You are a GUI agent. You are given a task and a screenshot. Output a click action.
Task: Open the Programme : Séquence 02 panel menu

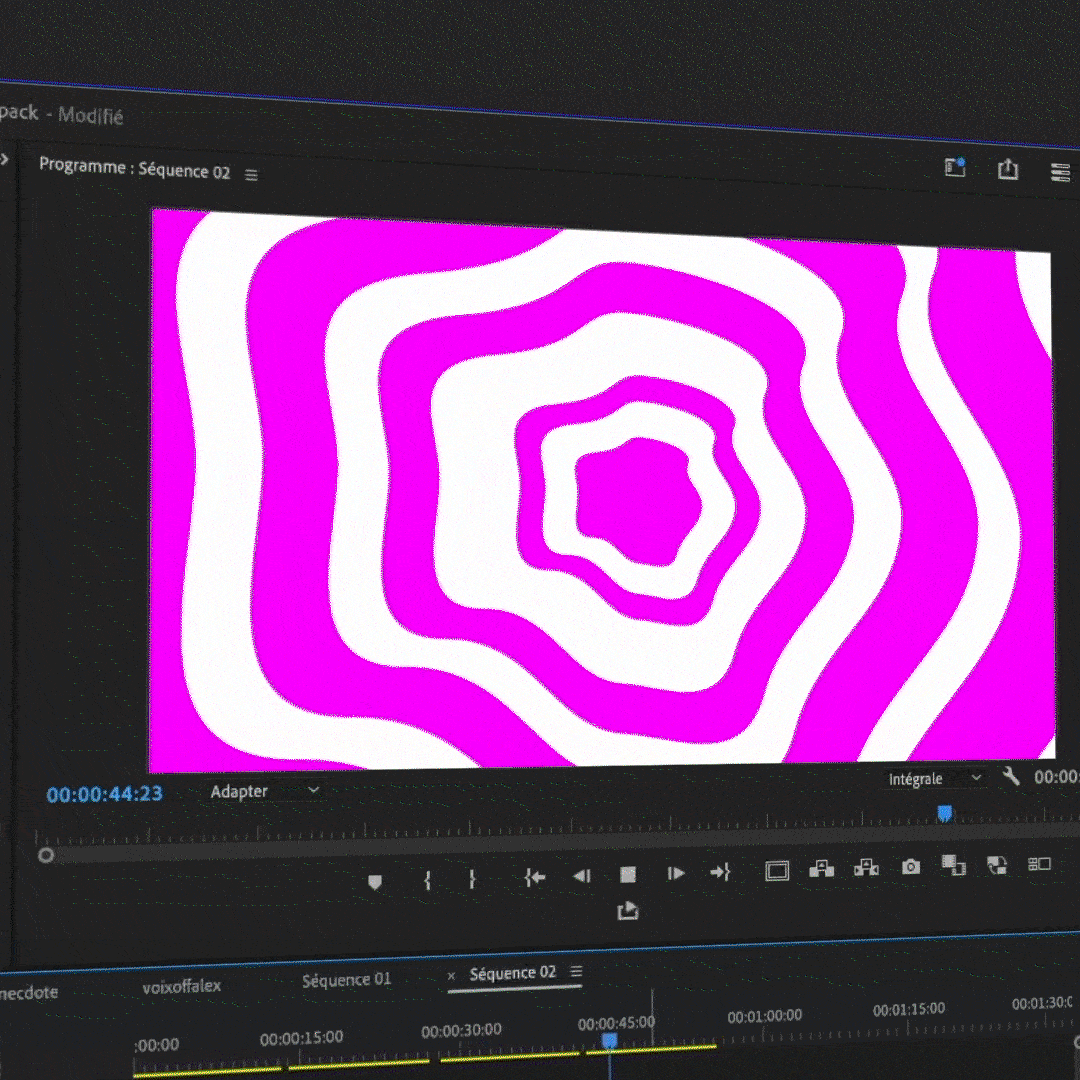[x=252, y=174]
